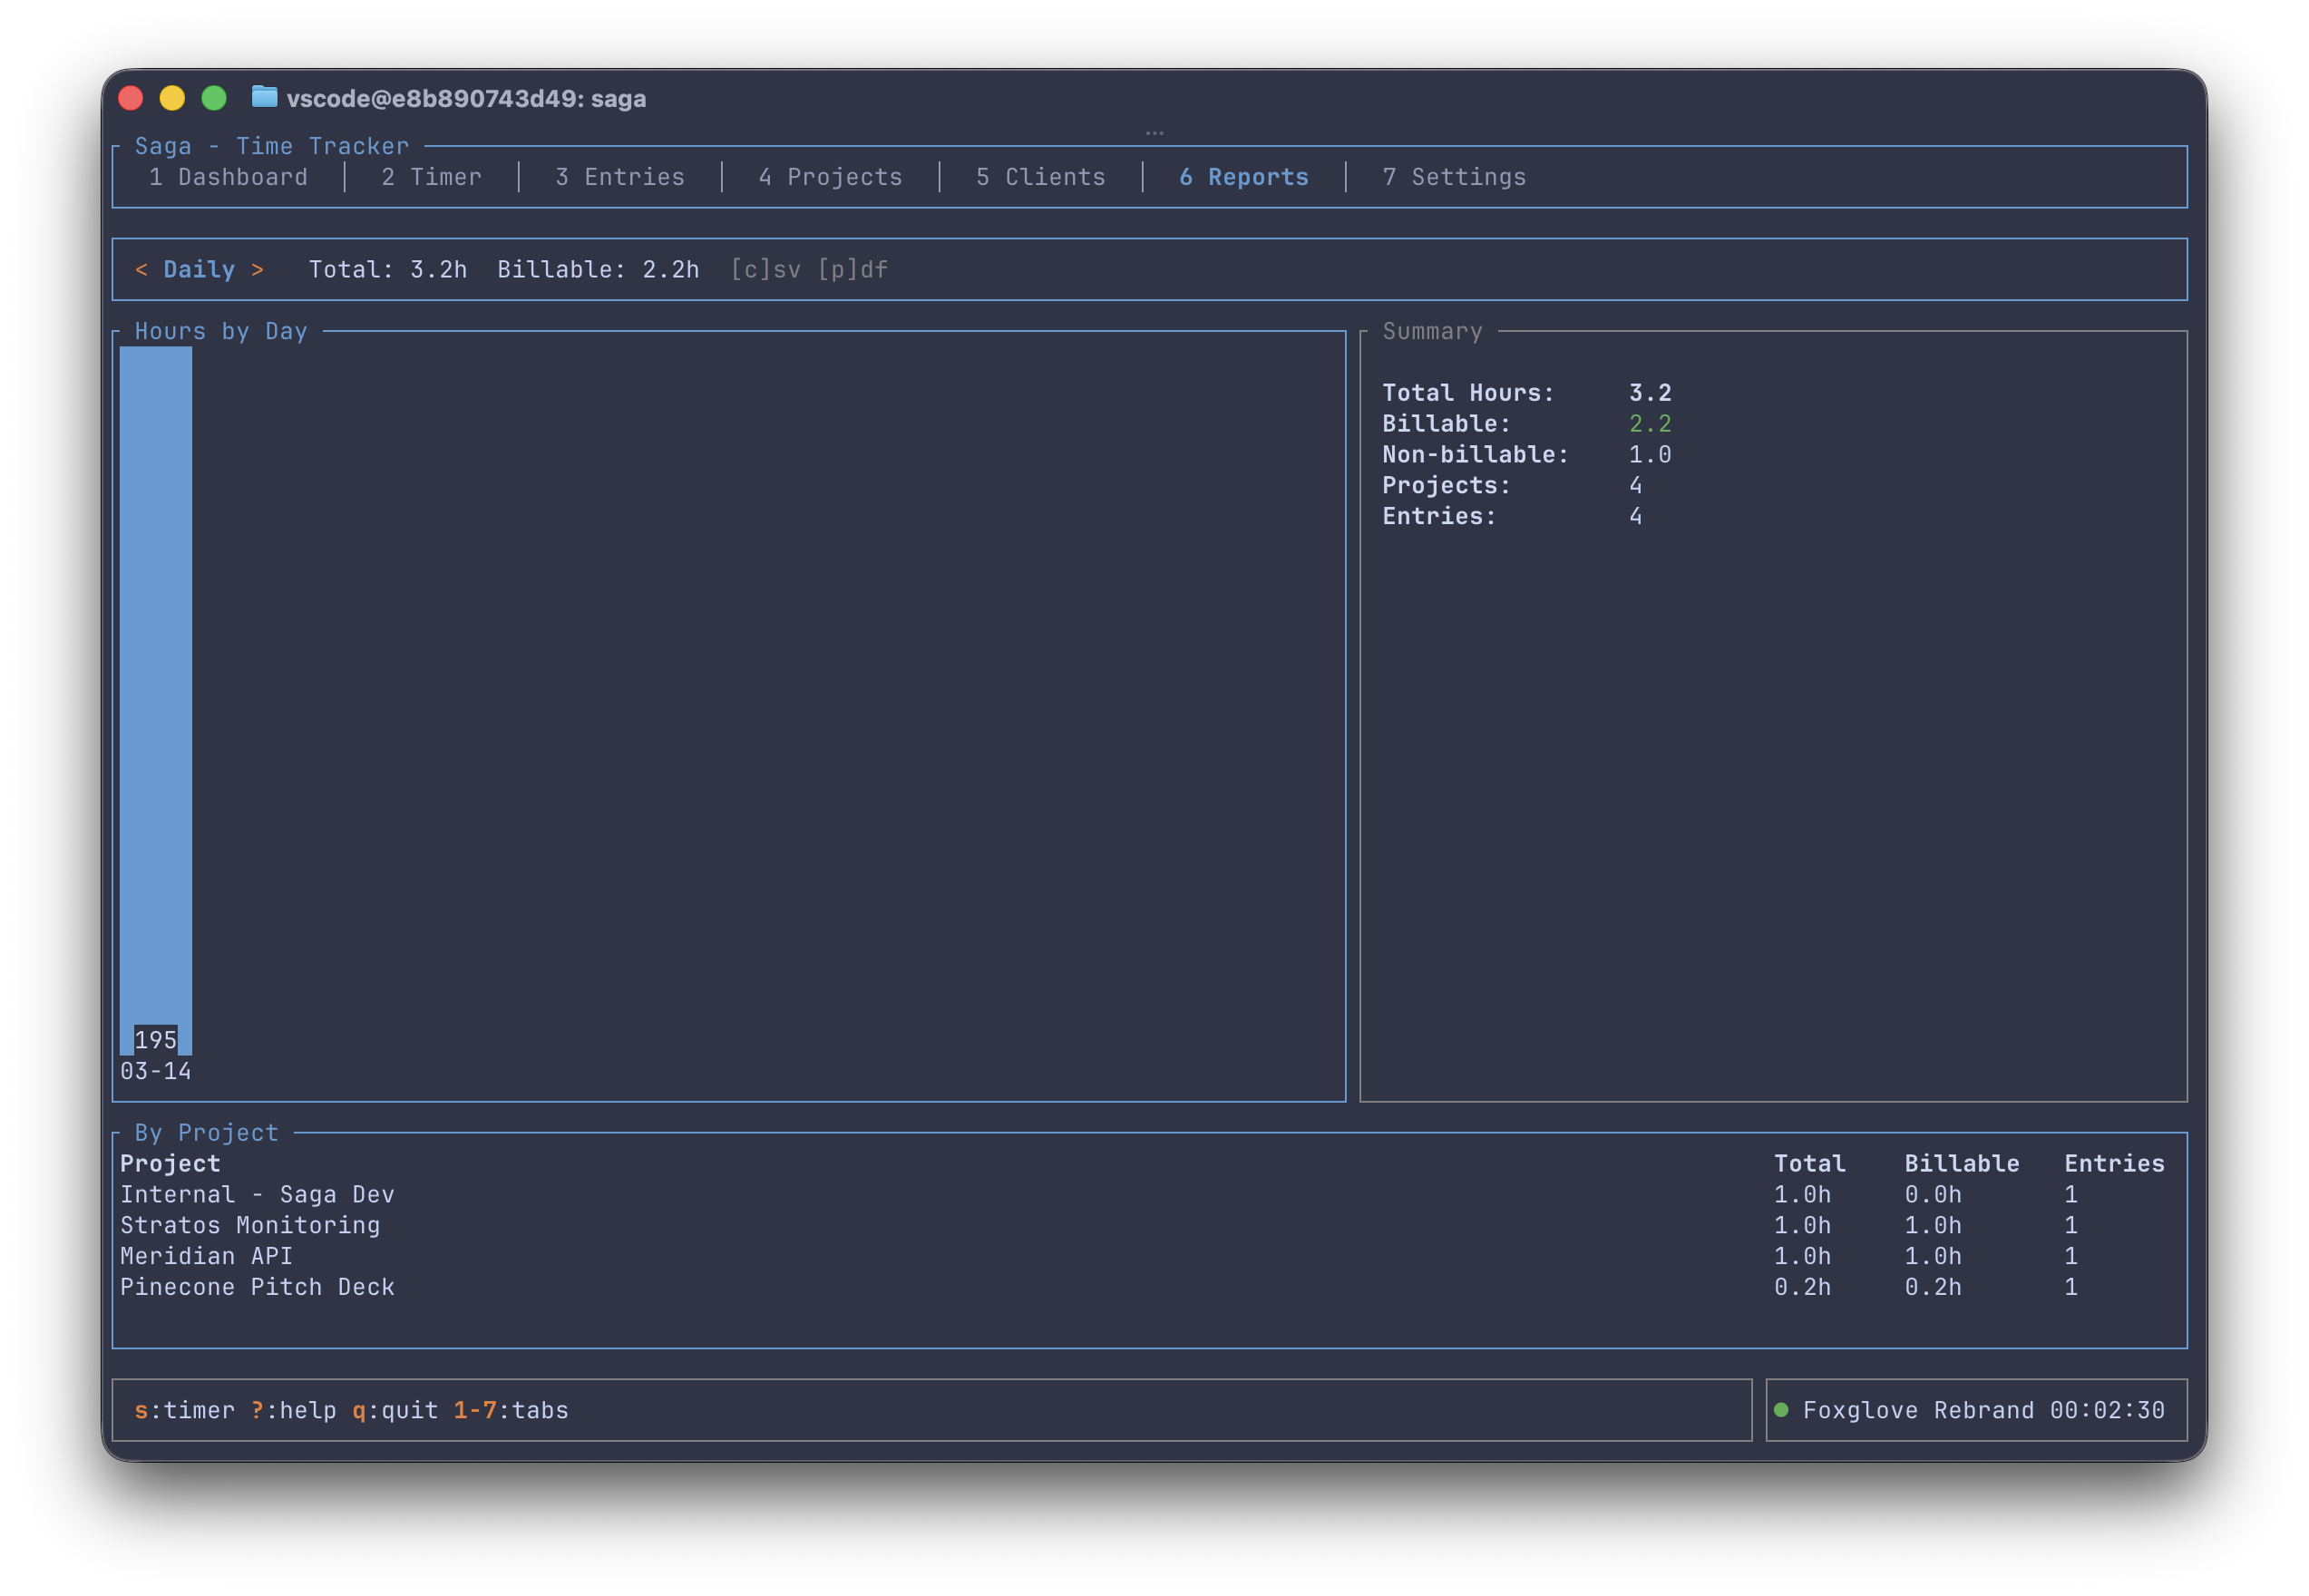This screenshot has height=1596, width=2309.
Task: Export report via [c]sv option
Action: coord(765,270)
